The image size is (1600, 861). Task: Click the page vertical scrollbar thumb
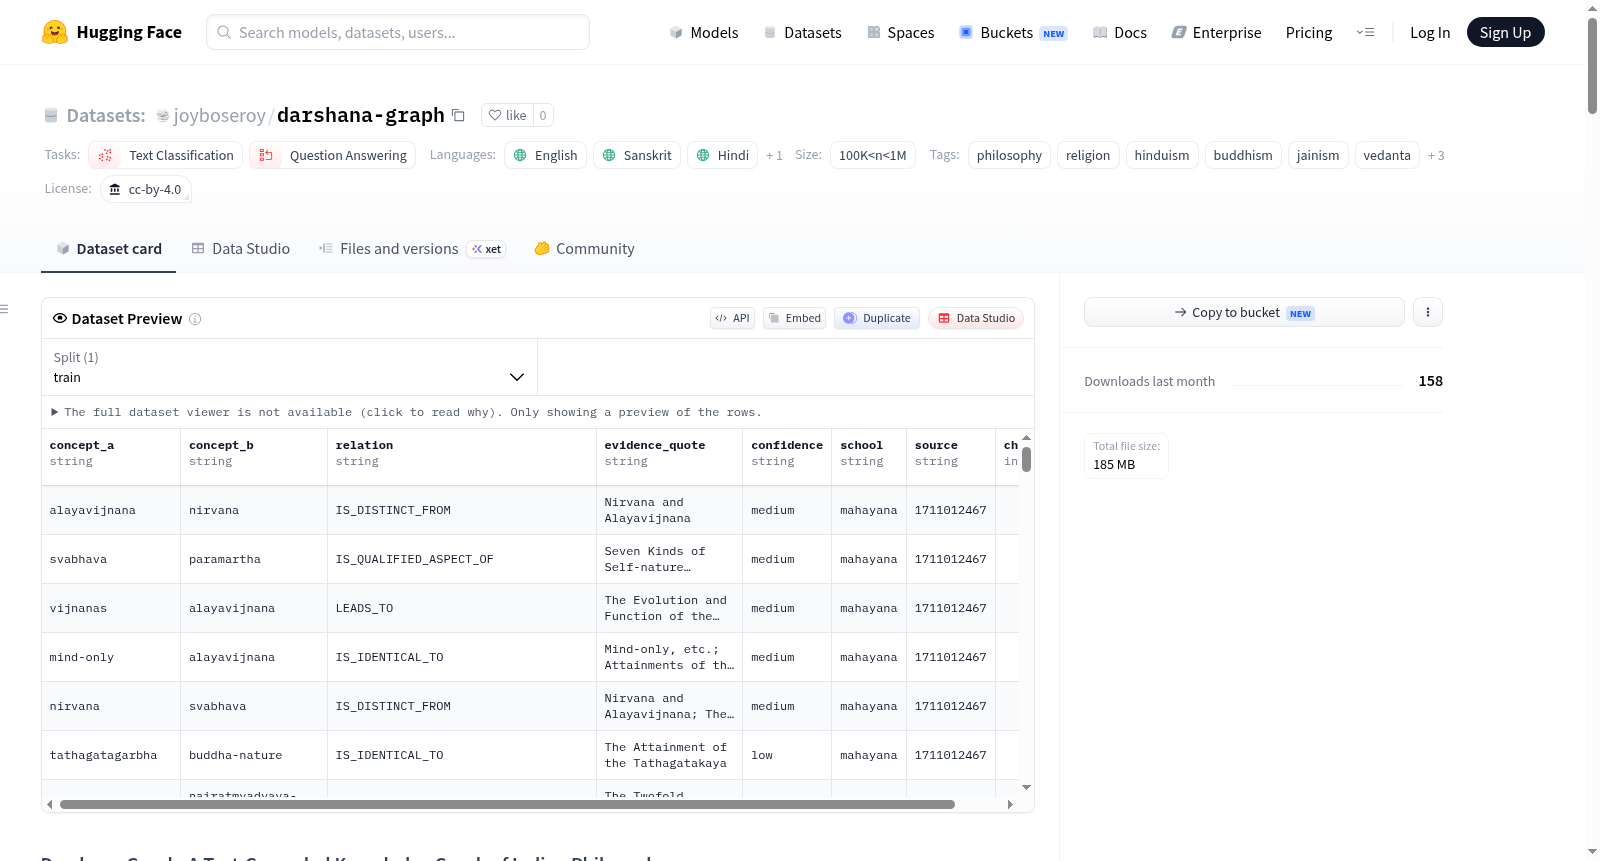[x=1592, y=66]
